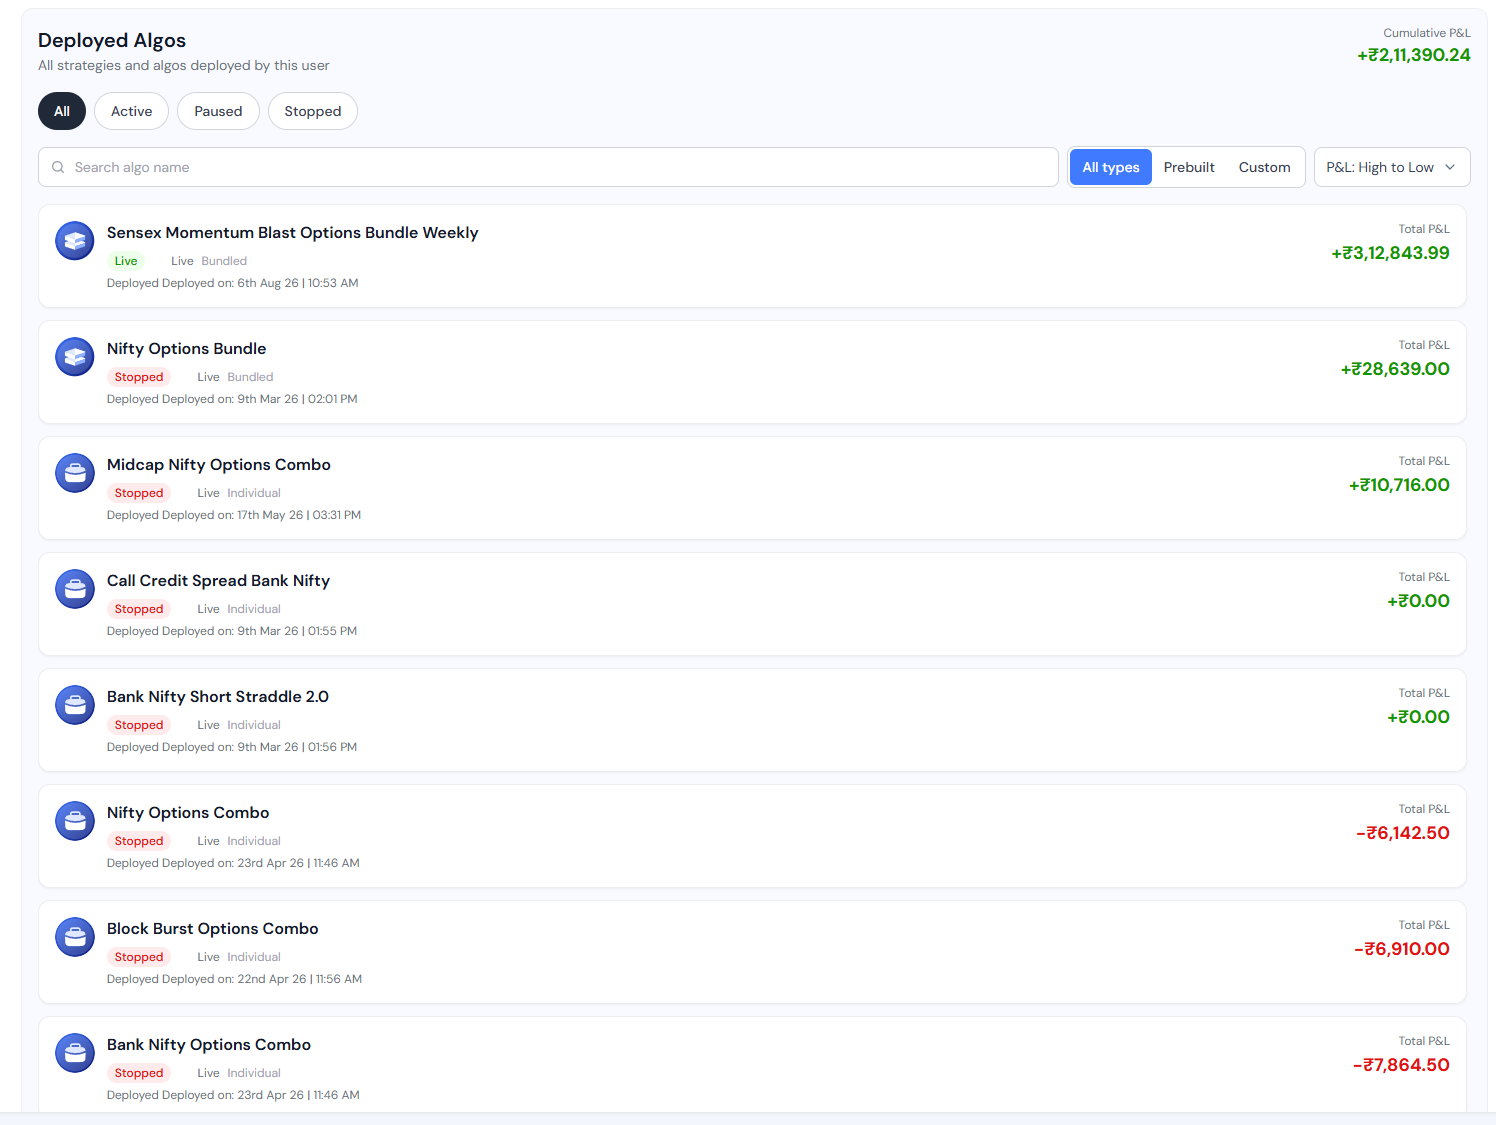Screen dimensions: 1496x1125
Task: Focus the Search algo name field
Action: 548,167
